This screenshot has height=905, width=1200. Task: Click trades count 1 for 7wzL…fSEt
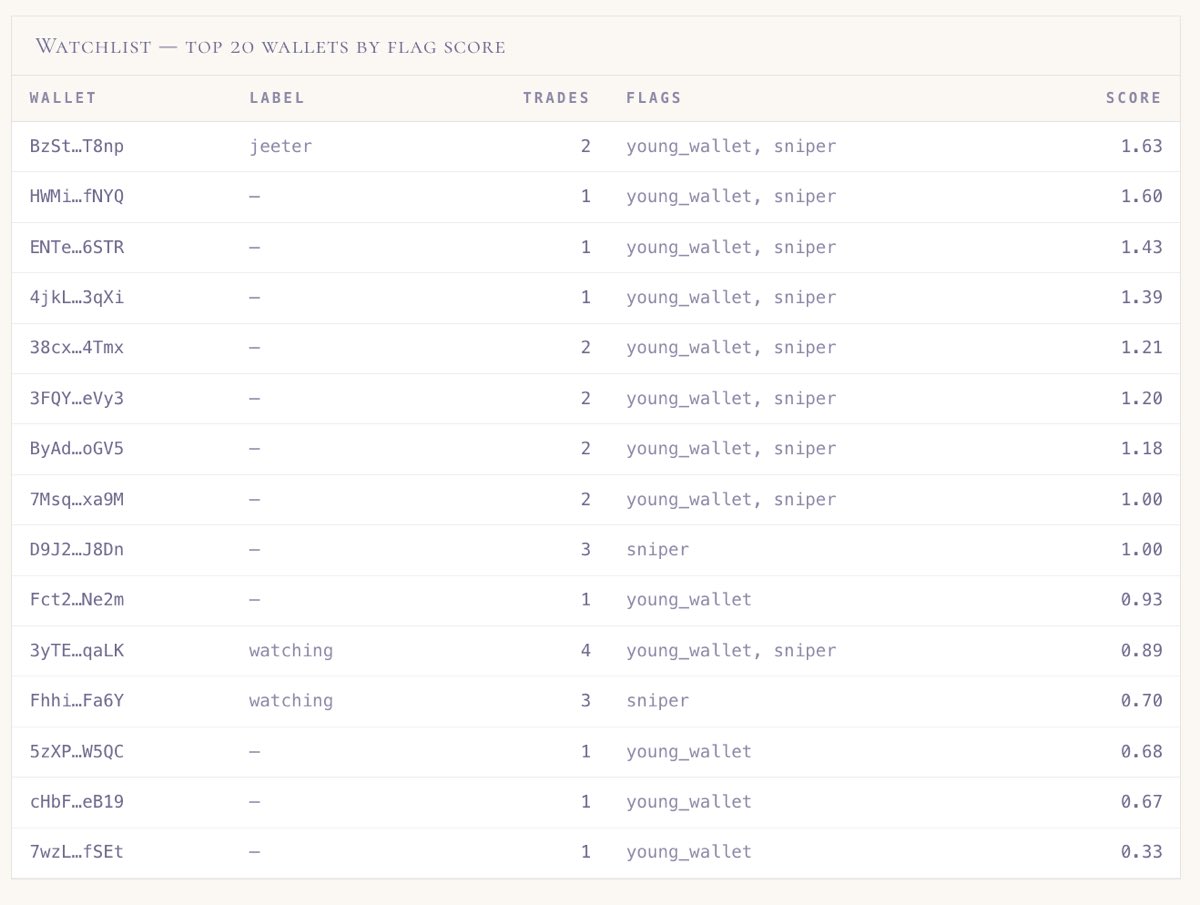tap(586, 852)
